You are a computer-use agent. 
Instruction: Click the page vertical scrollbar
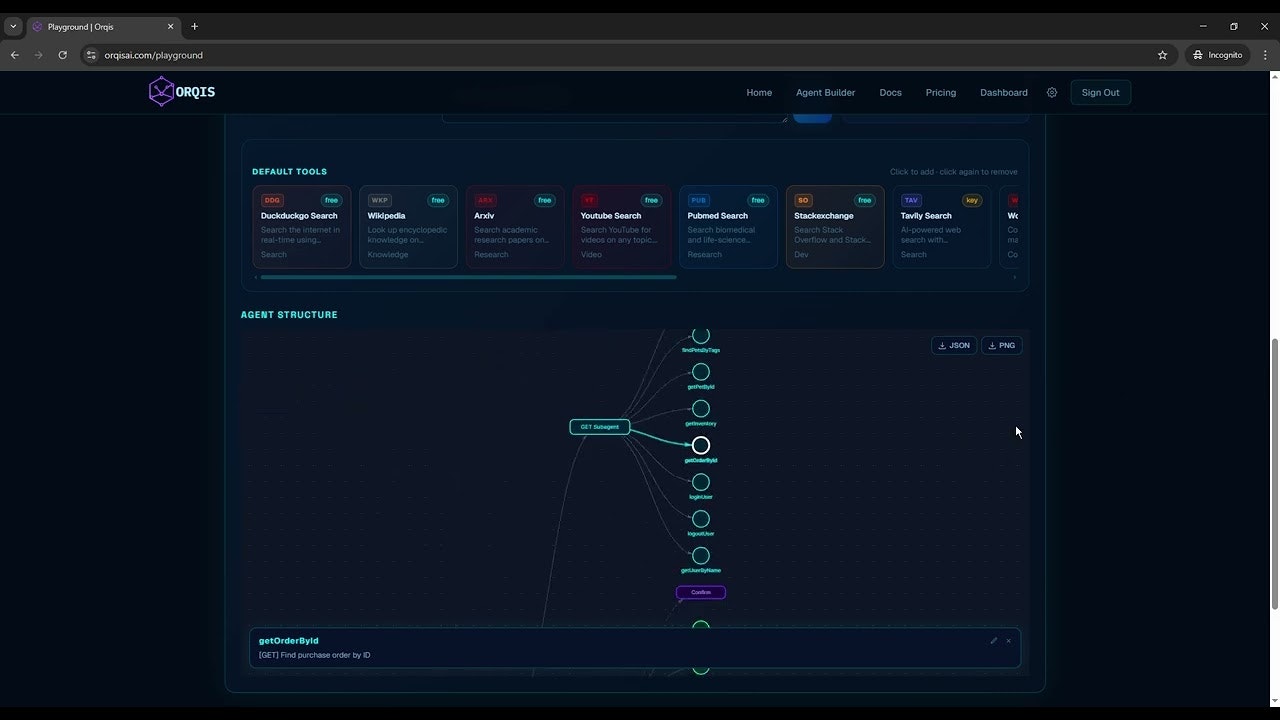pyautogui.click(x=1274, y=473)
